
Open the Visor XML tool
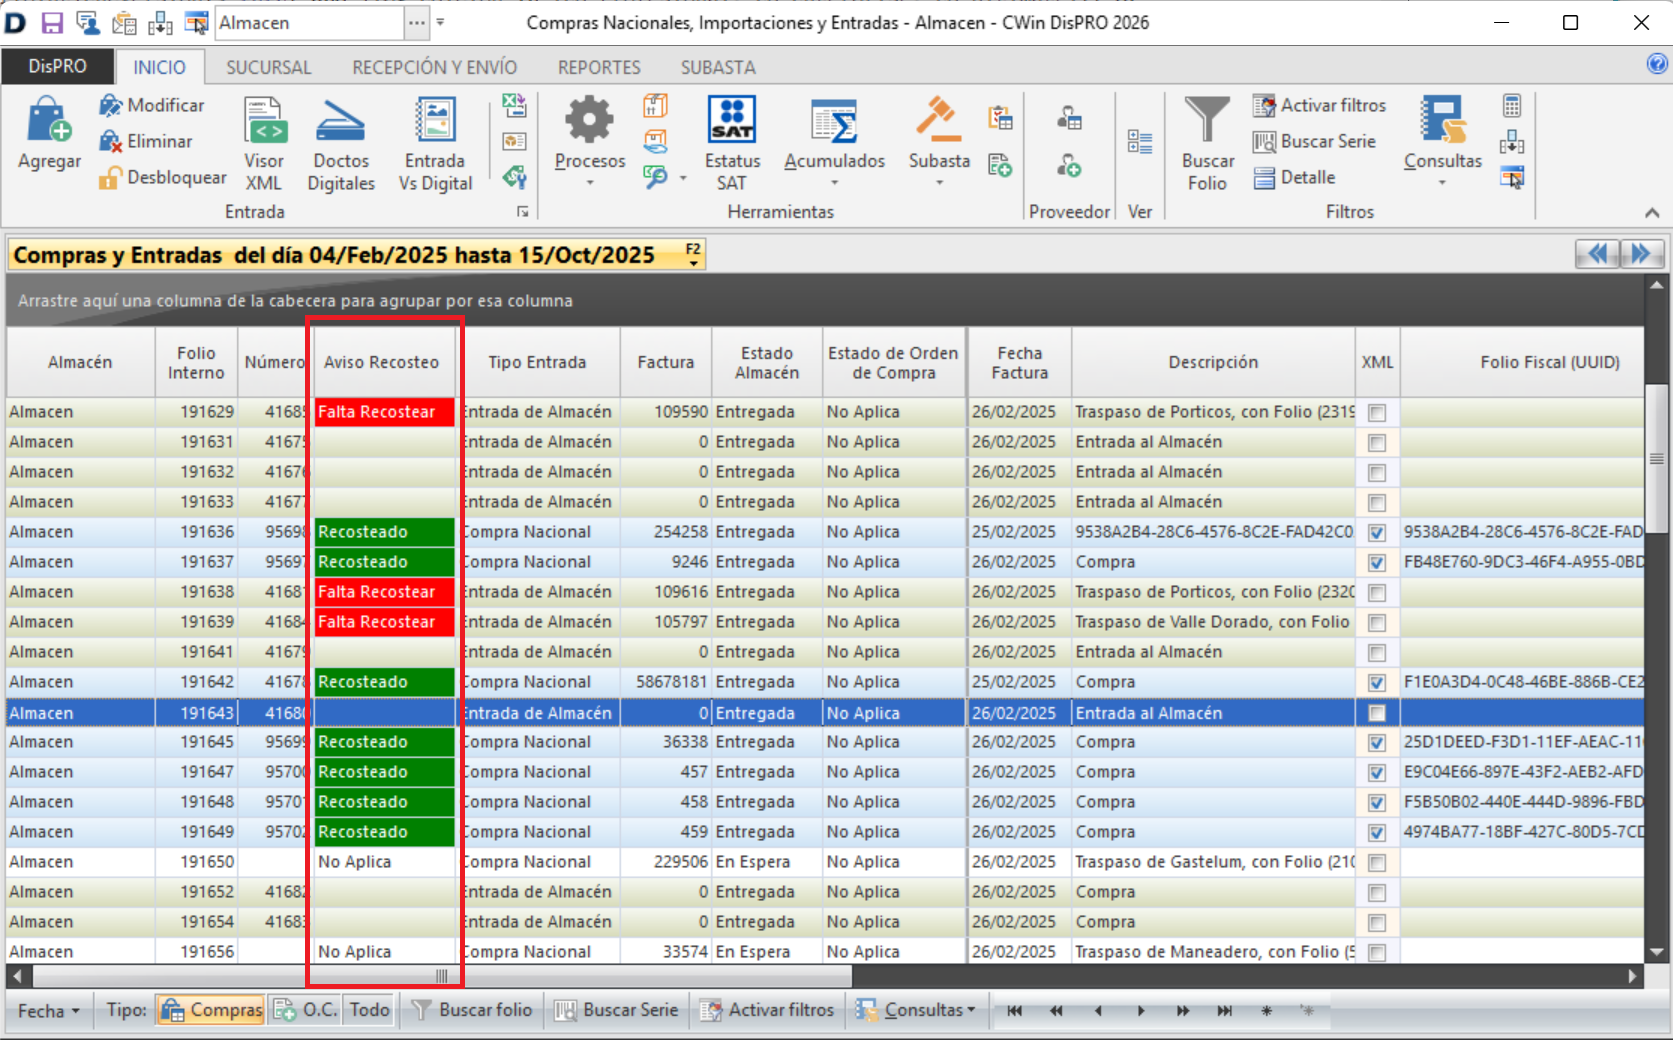pos(264,121)
